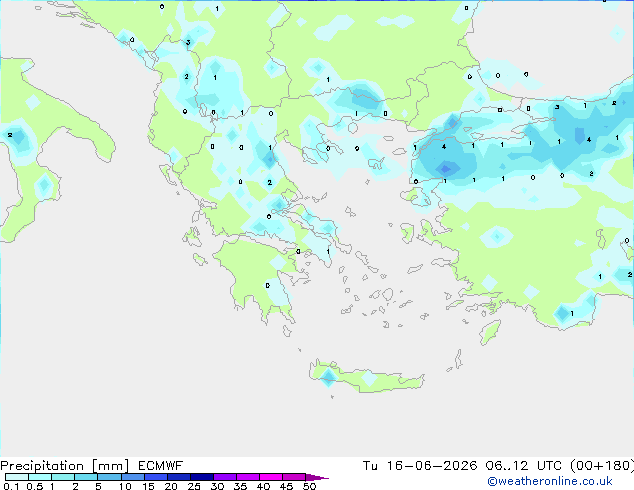Click the legend label '15'
Image resolution: width=634 pixels, height=490 pixels.
148,486
